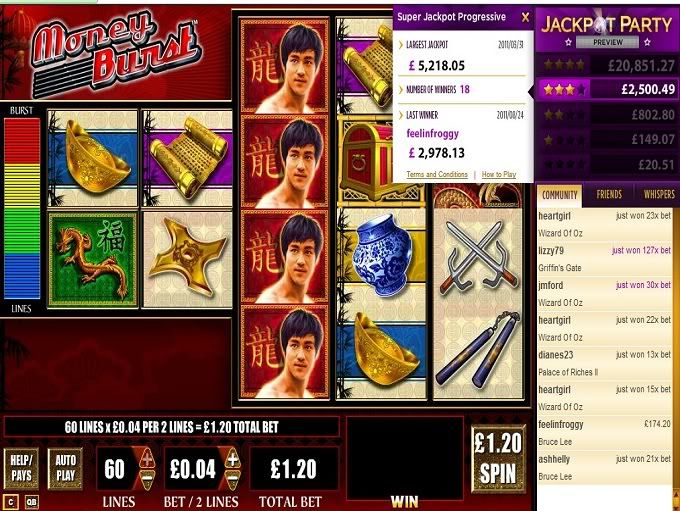Open the Terms and Conditions link

click(437, 174)
